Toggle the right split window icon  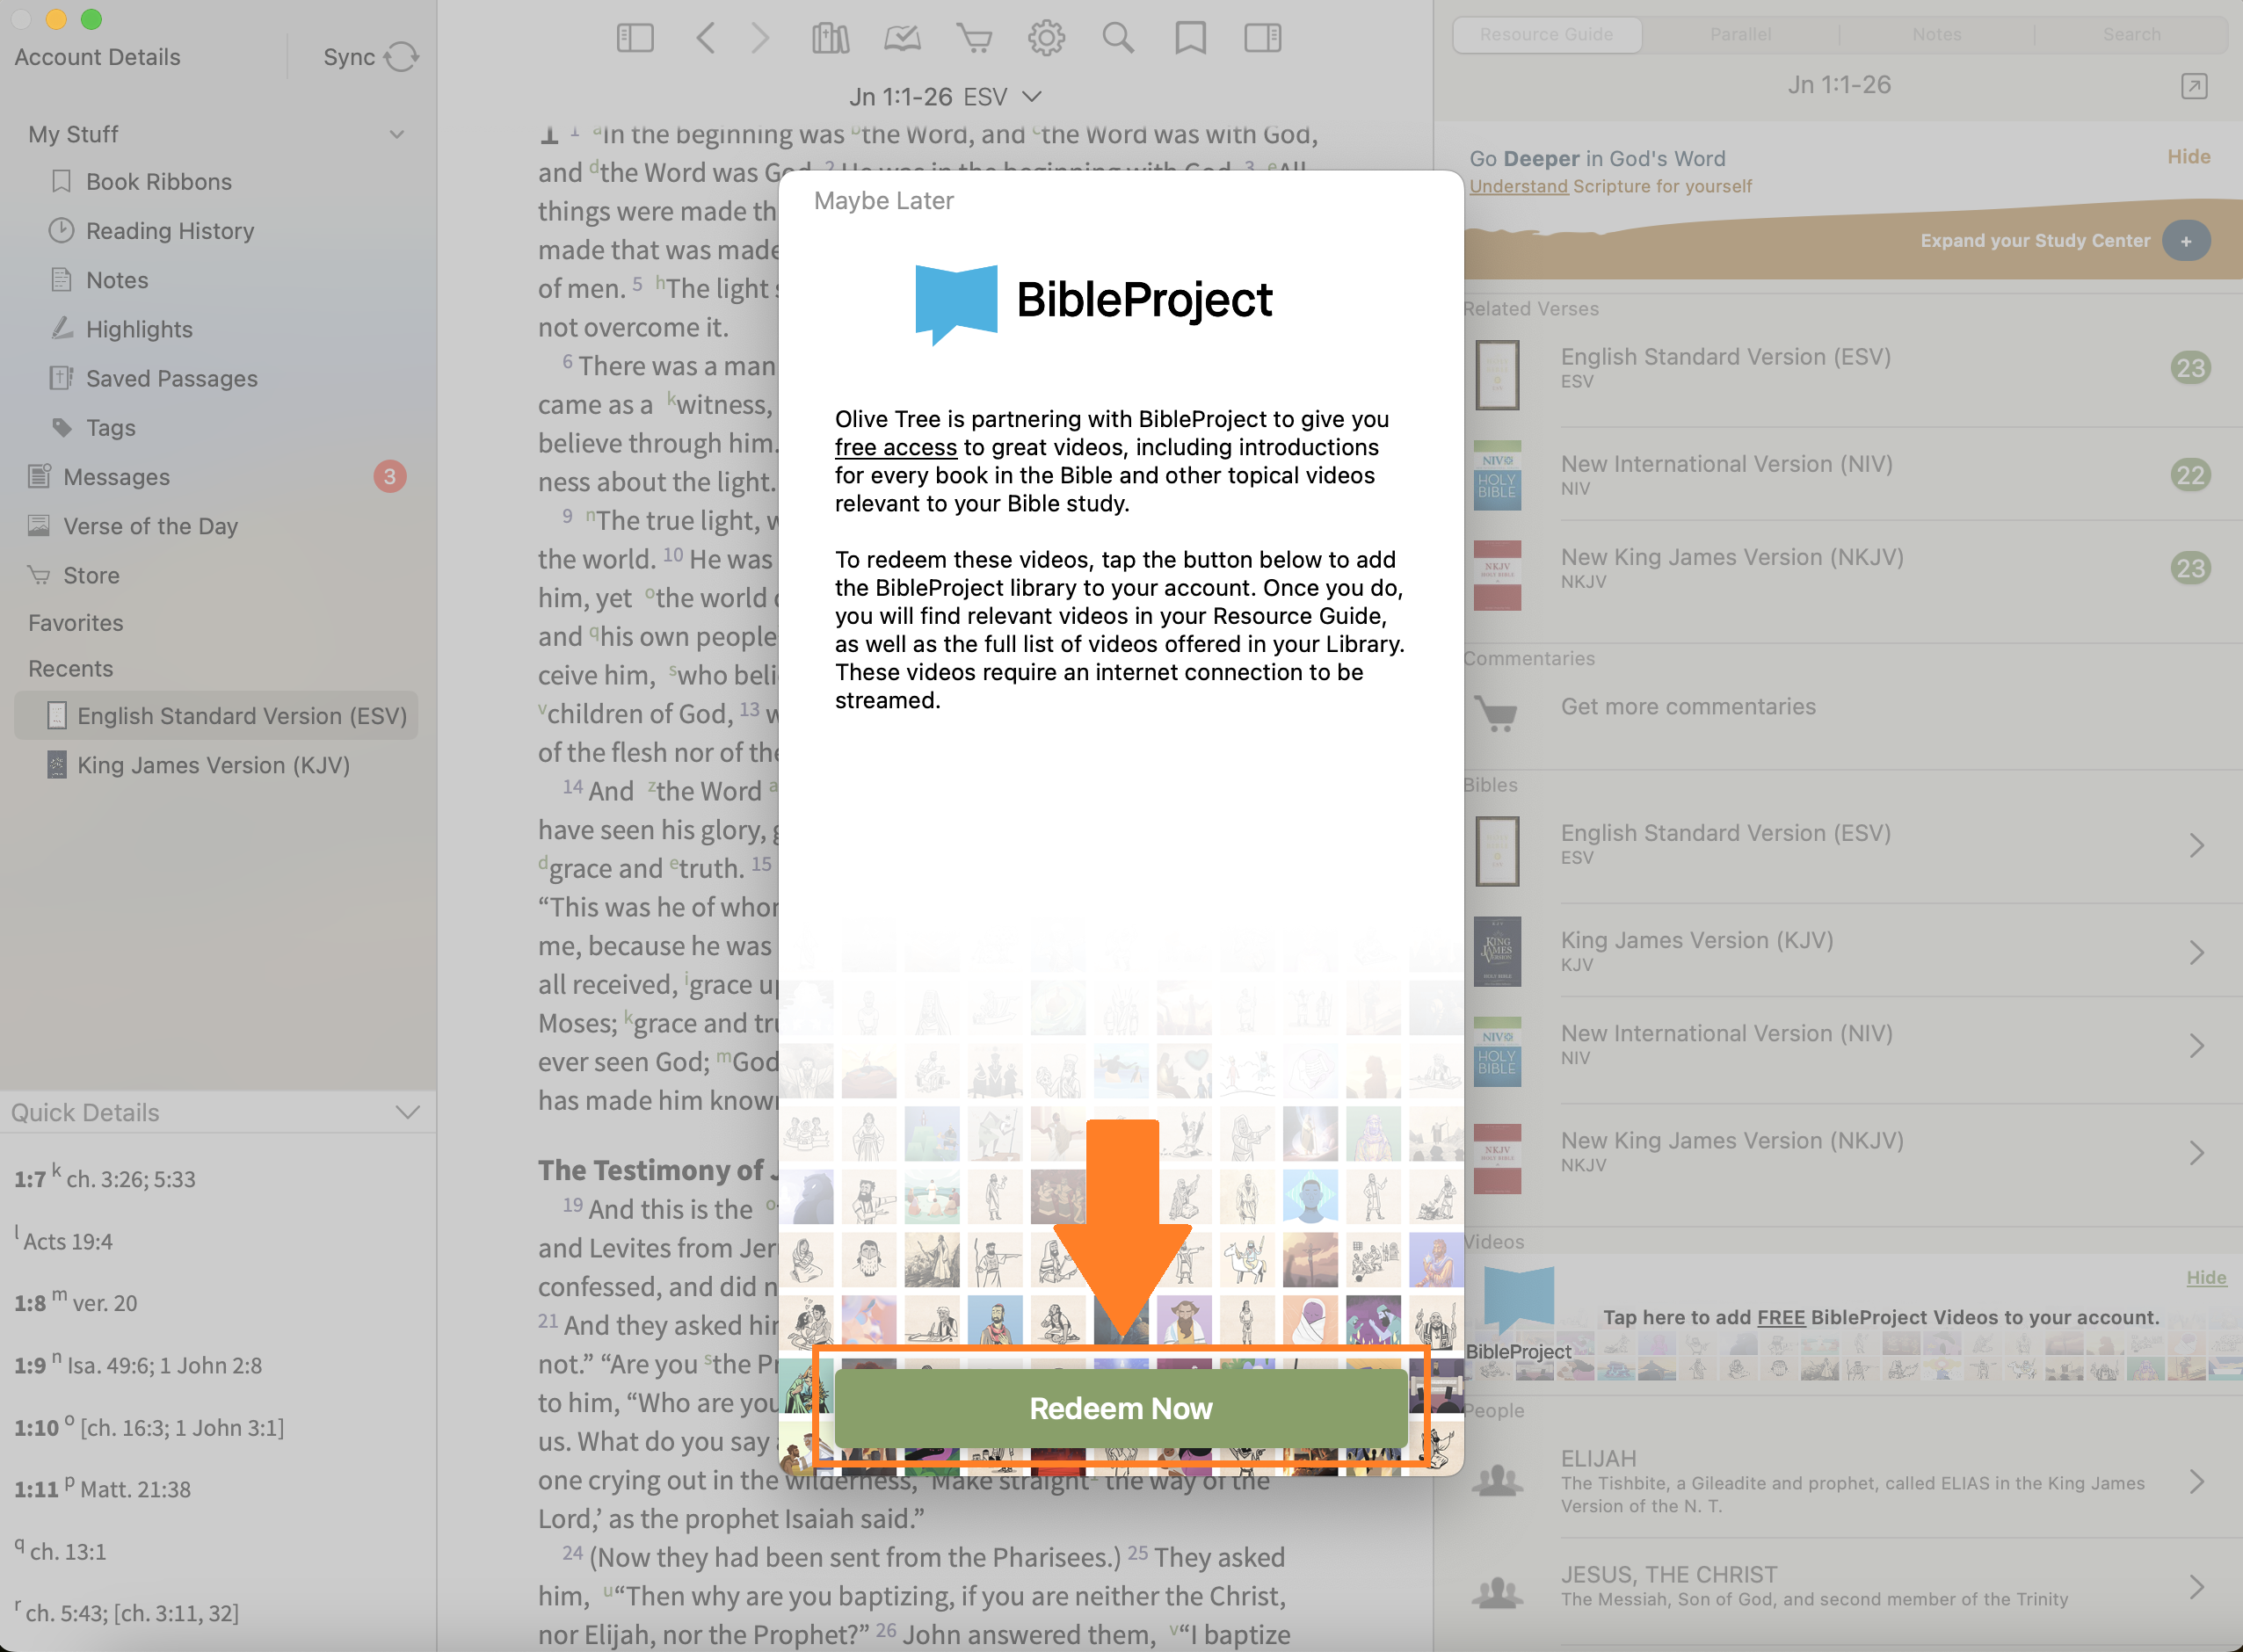click(x=1262, y=39)
